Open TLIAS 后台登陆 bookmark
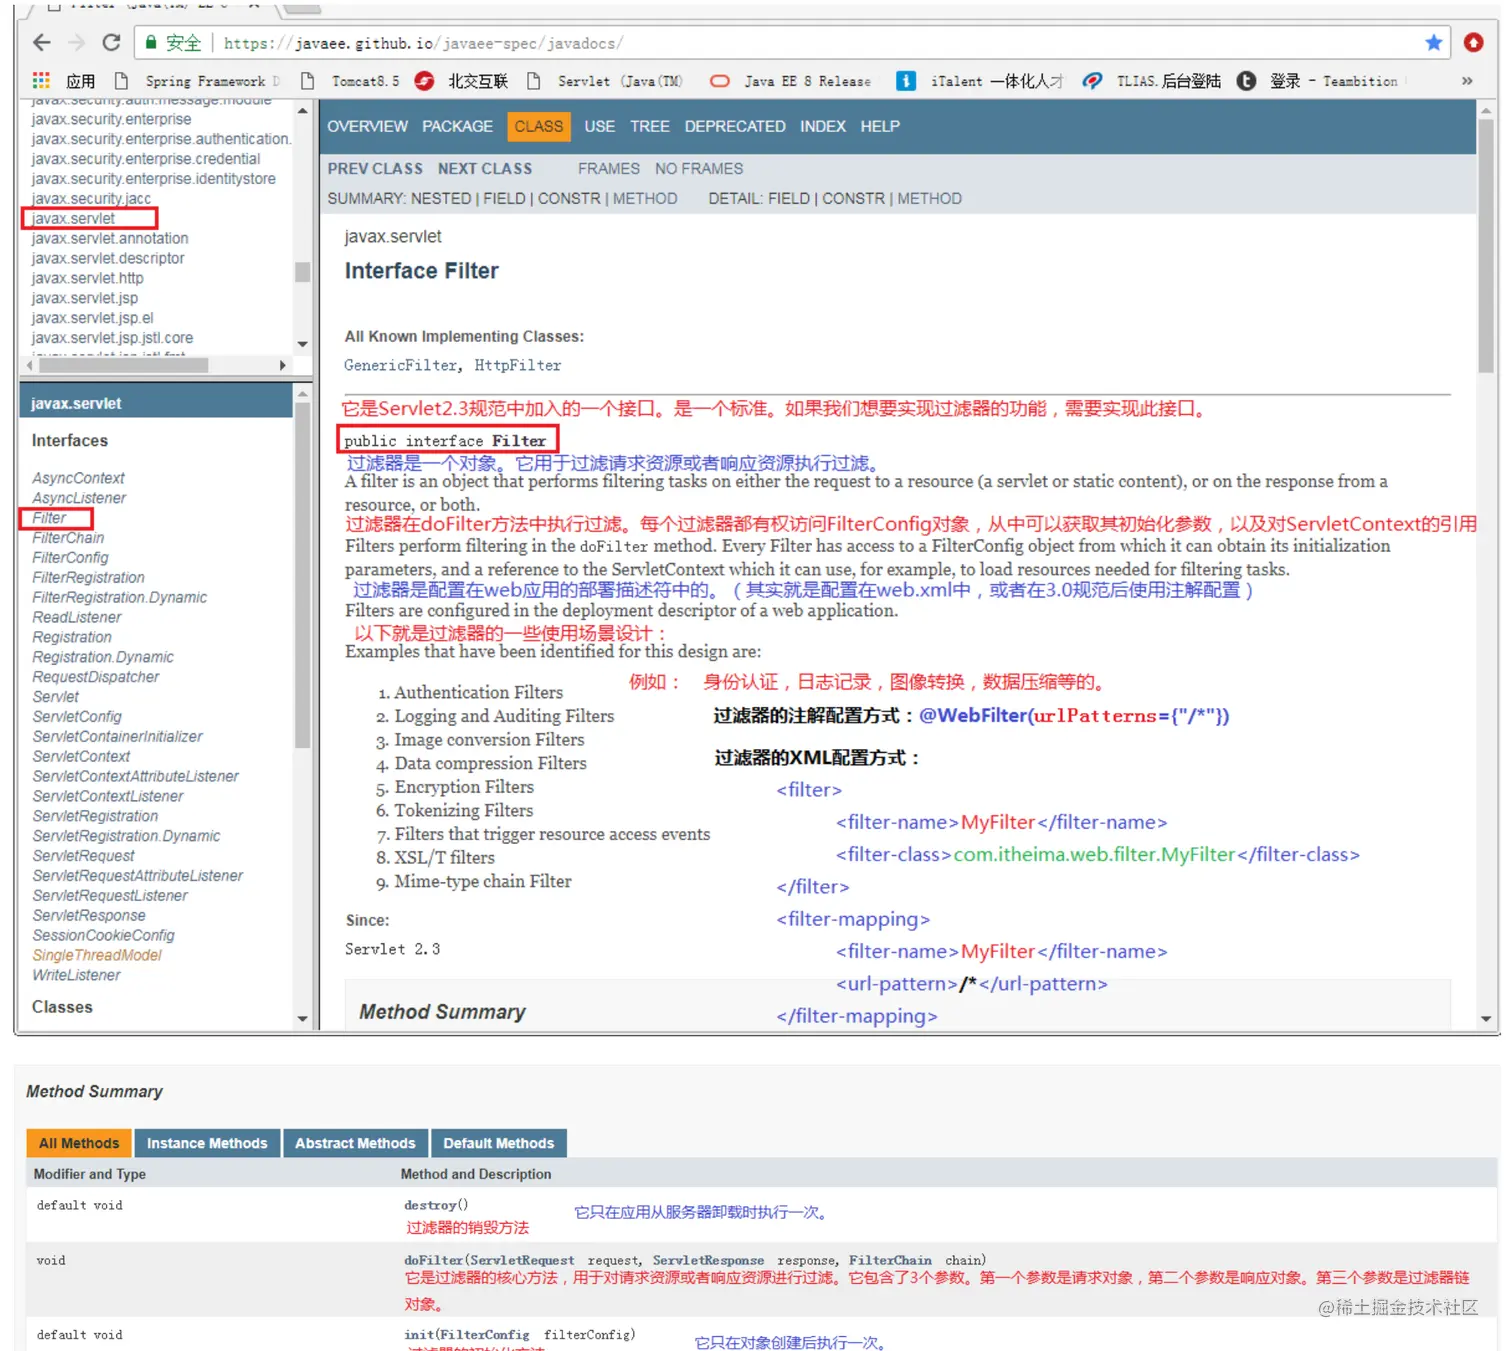Screen dimensions: 1512x1351 point(1153,81)
